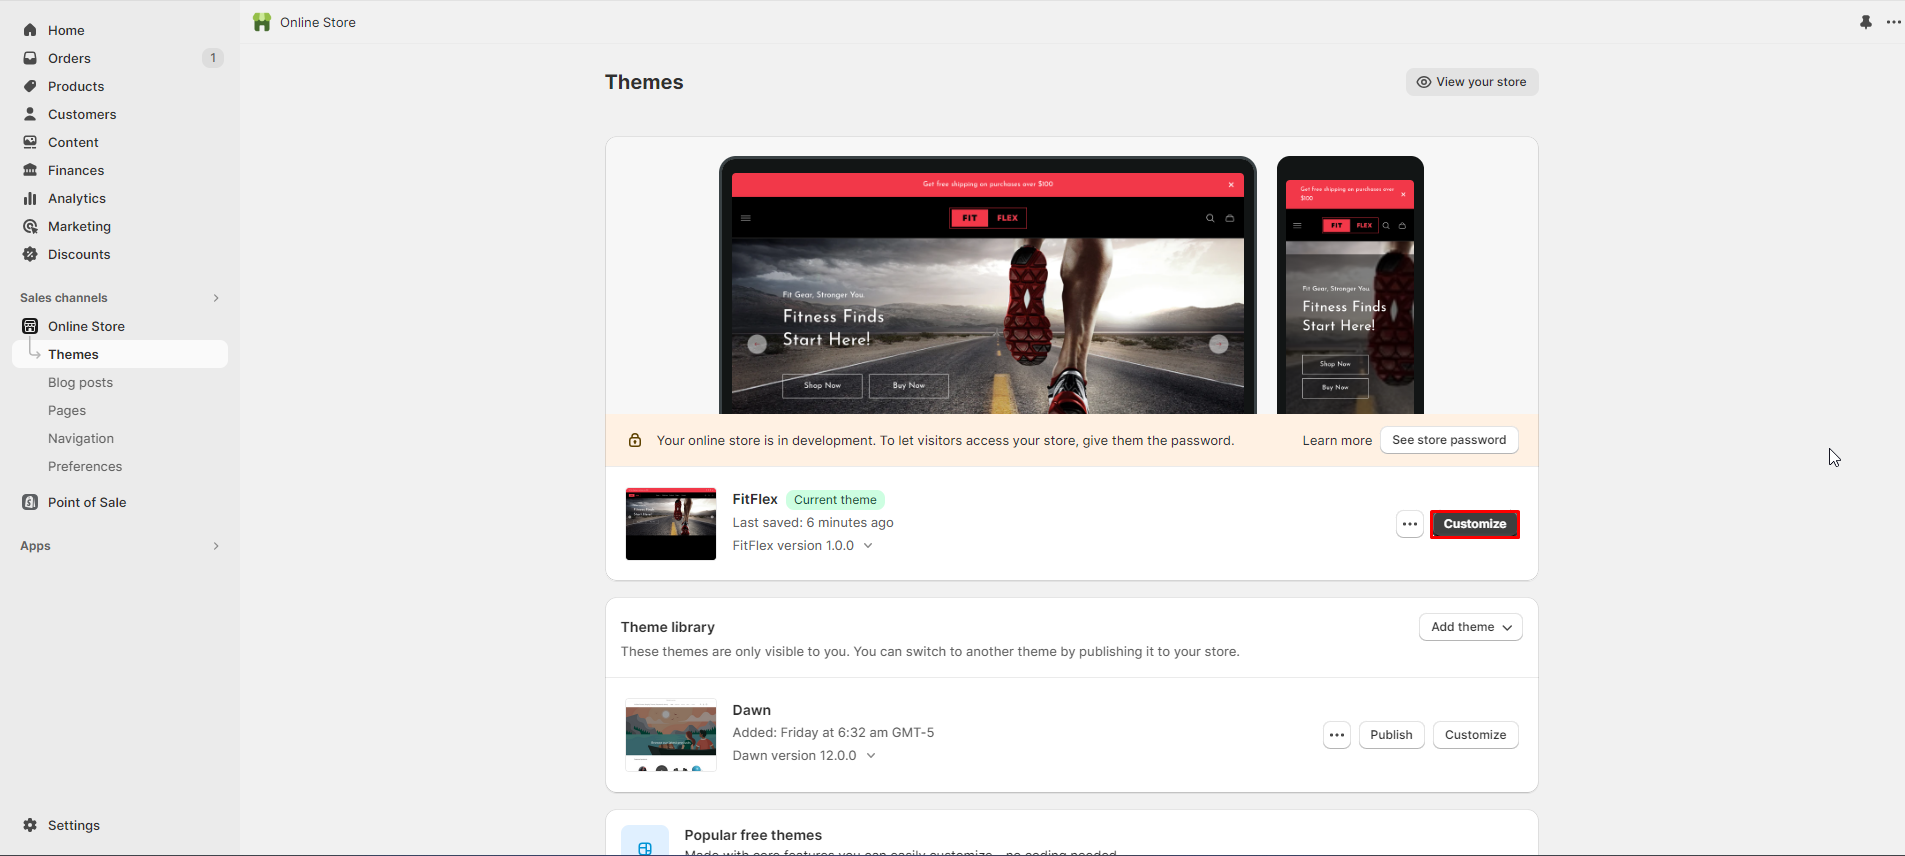1905x856 pixels.
Task: Publish the Dawn theme
Action: [1391, 735]
